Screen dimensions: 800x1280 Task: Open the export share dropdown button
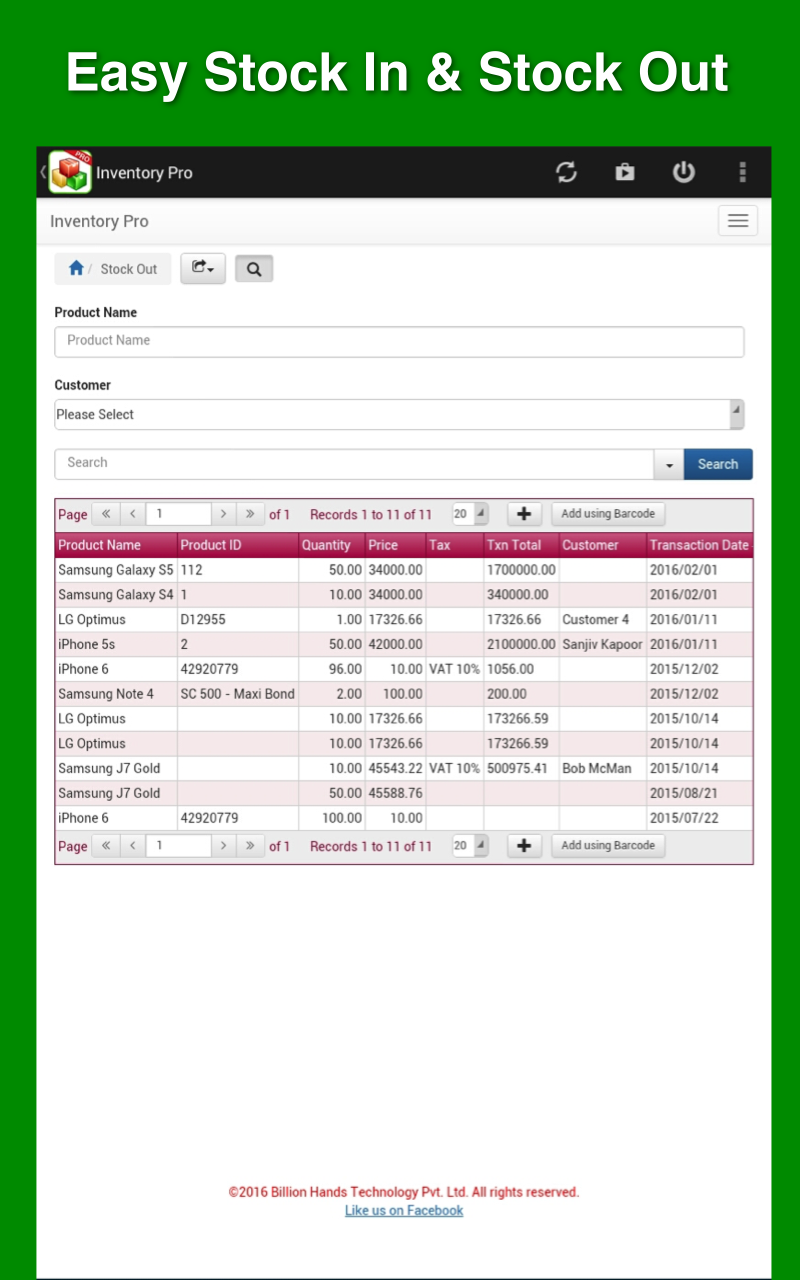(203, 268)
